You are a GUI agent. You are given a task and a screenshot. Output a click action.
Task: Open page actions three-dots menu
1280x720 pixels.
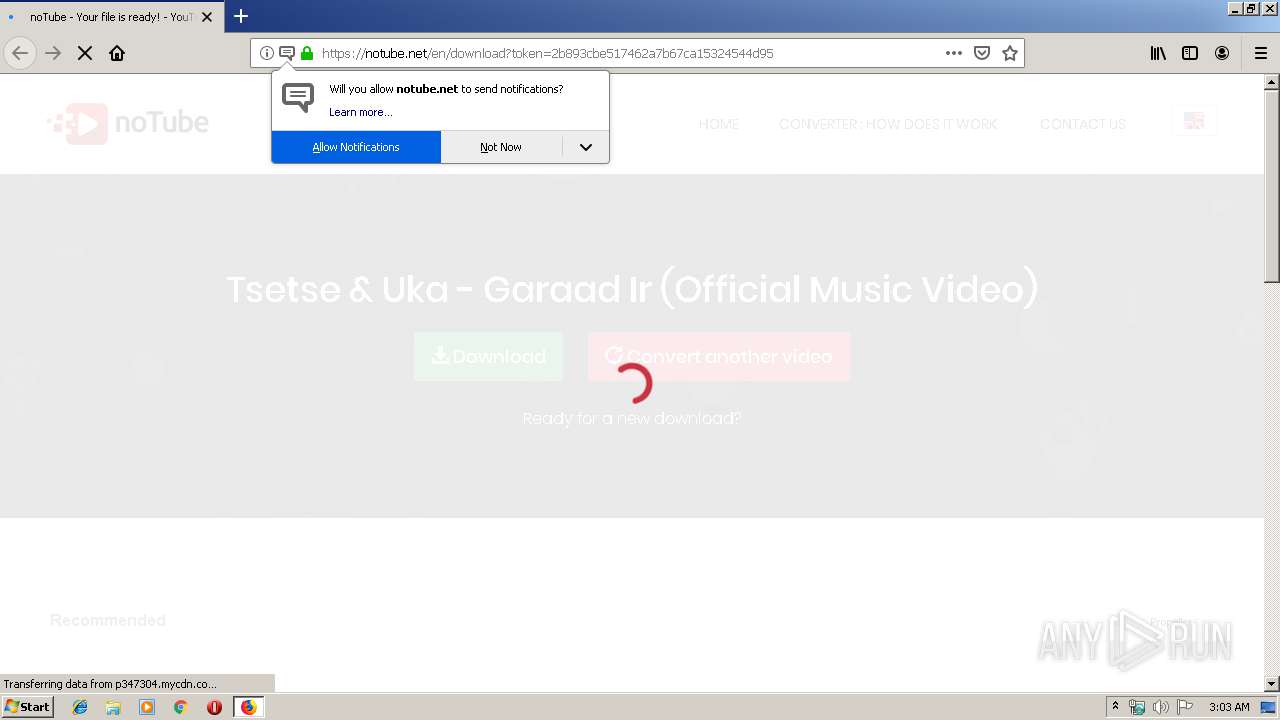click(x=954, y=53)
